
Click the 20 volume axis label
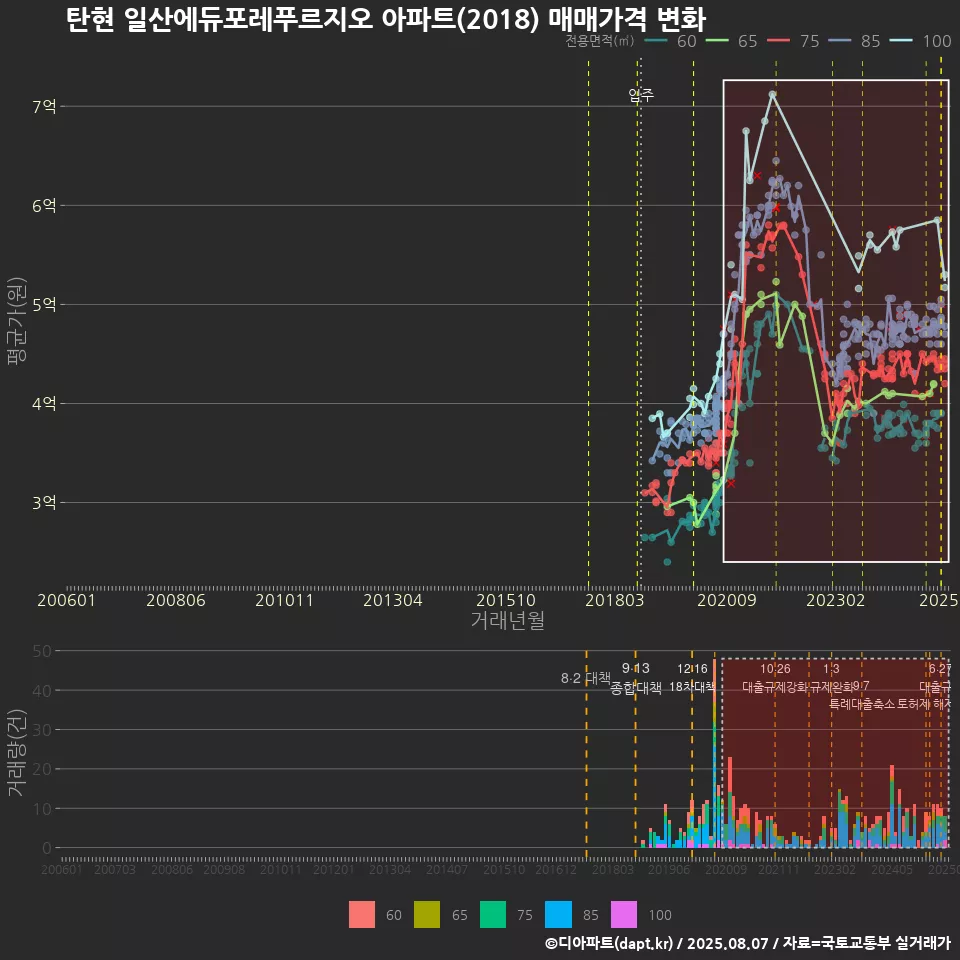[42, 769]
